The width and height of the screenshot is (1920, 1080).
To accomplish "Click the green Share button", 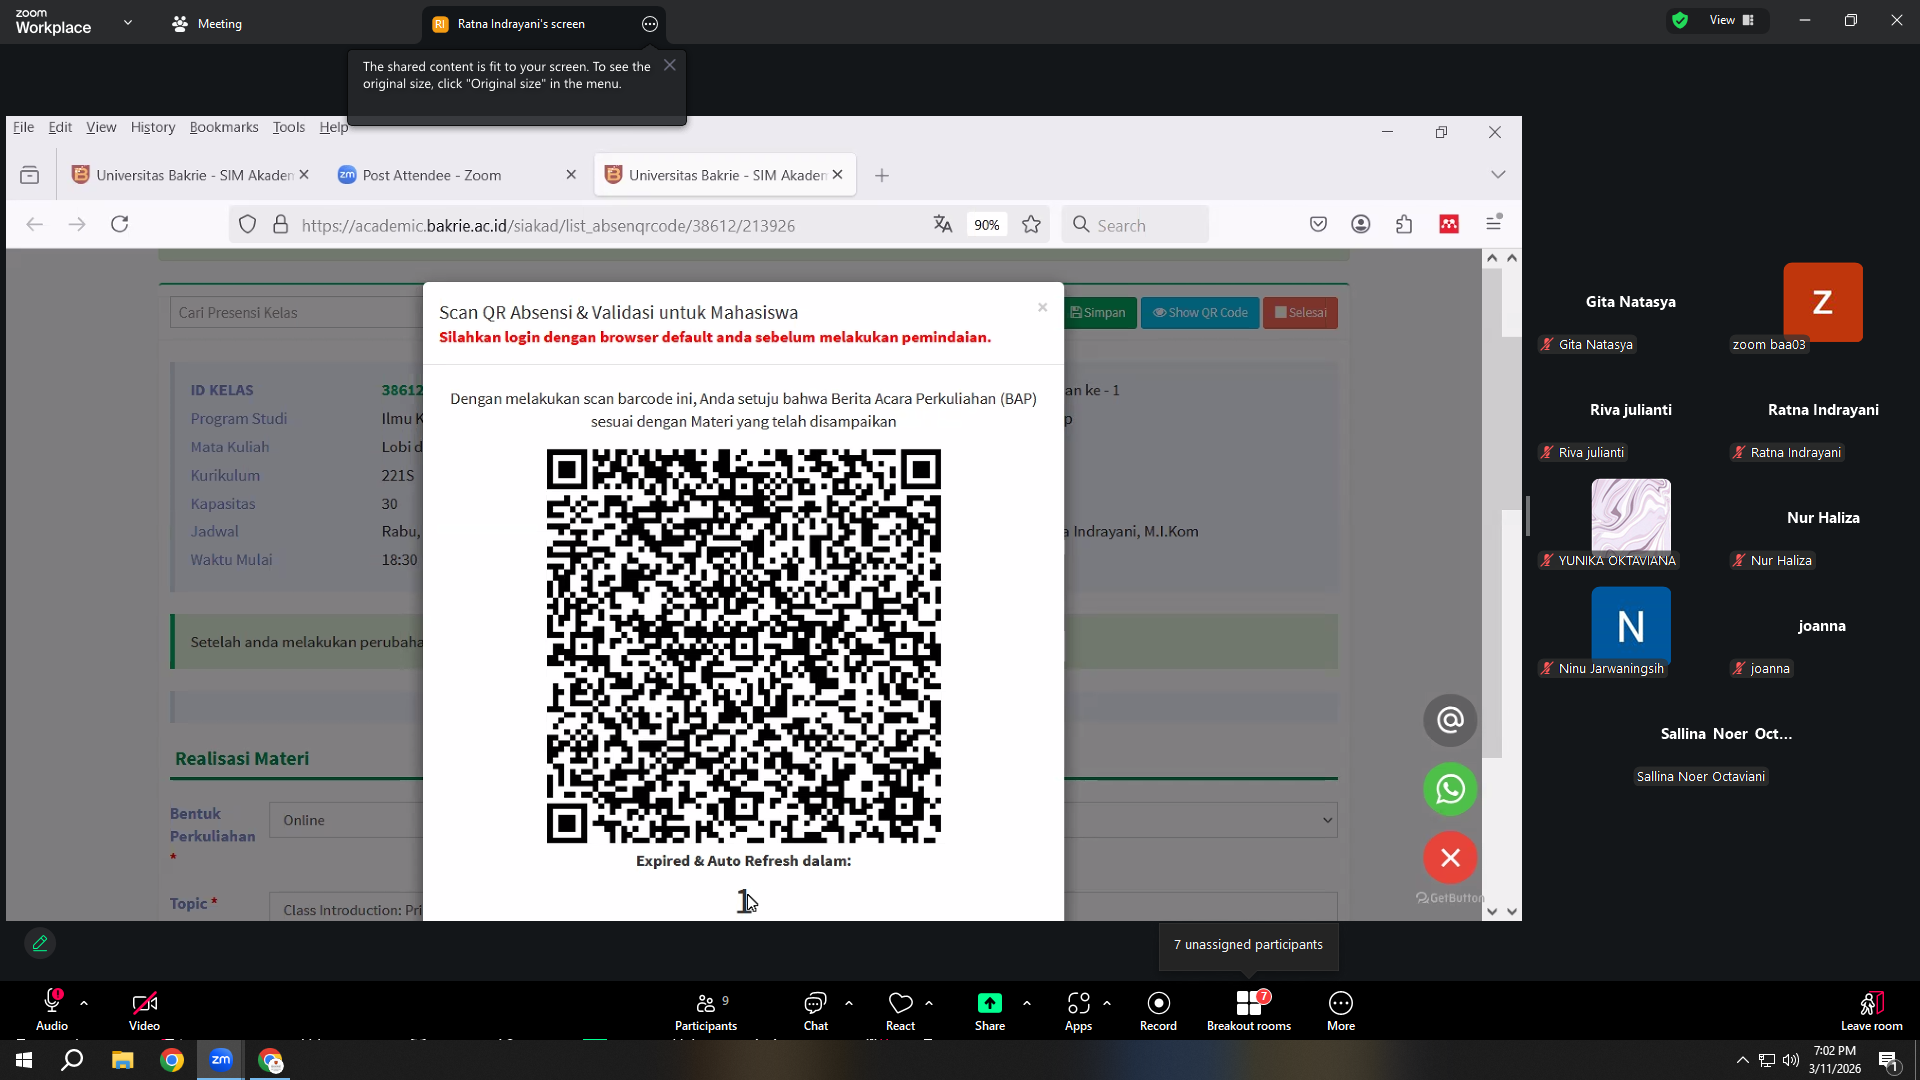I will click(x=990, y=1010).
